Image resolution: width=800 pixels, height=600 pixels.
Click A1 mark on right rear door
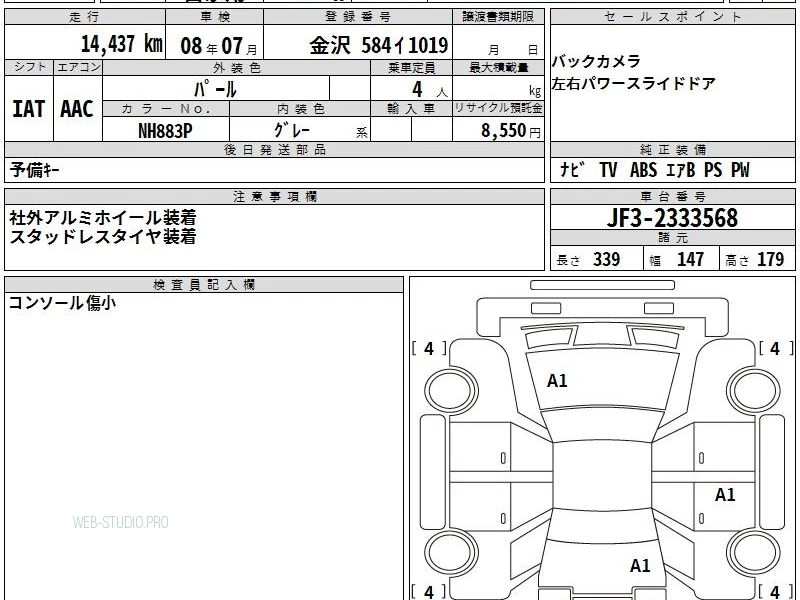point(725,494)
